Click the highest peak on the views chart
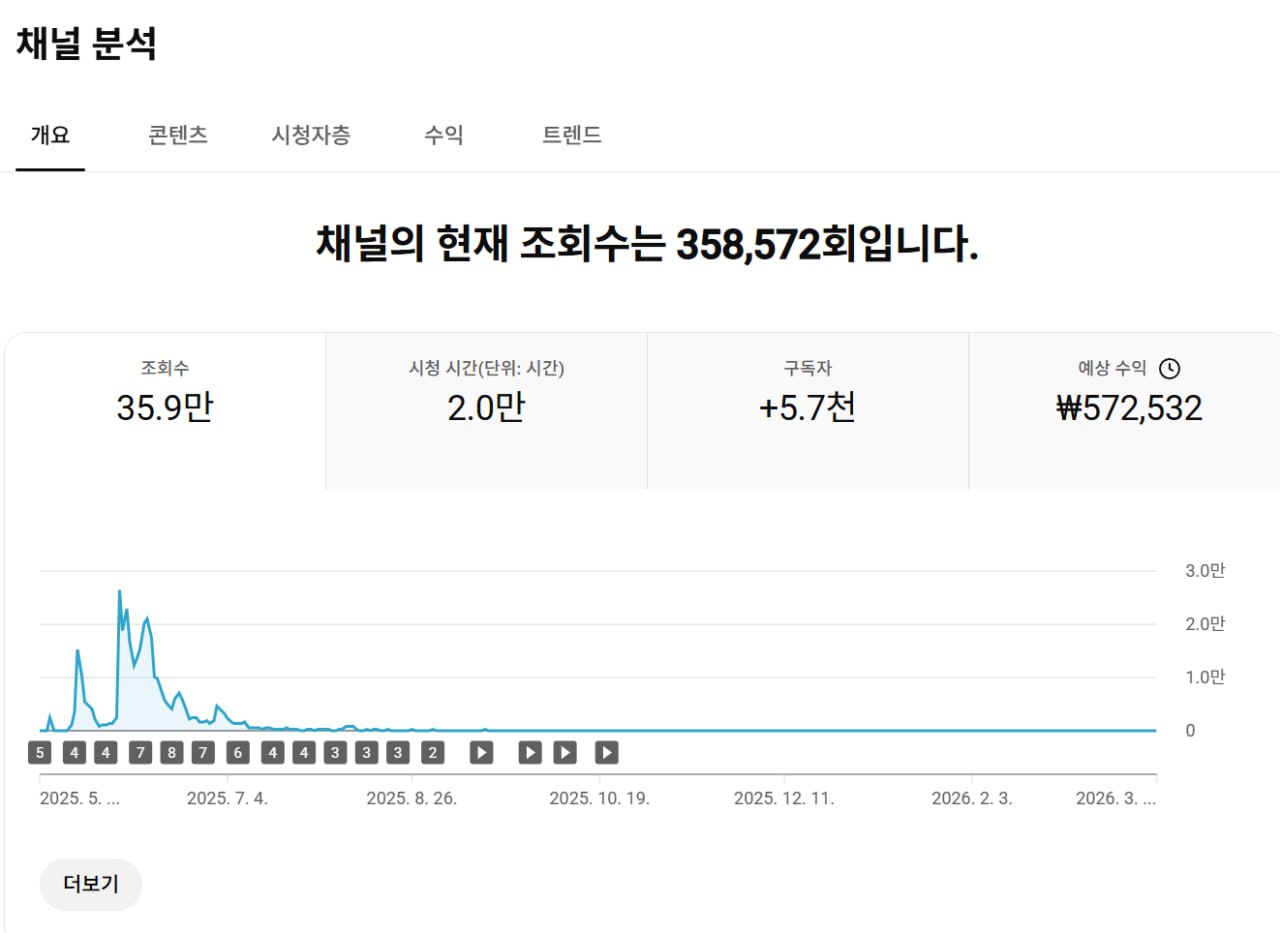Screen dimensions: 1280x933 120,591
